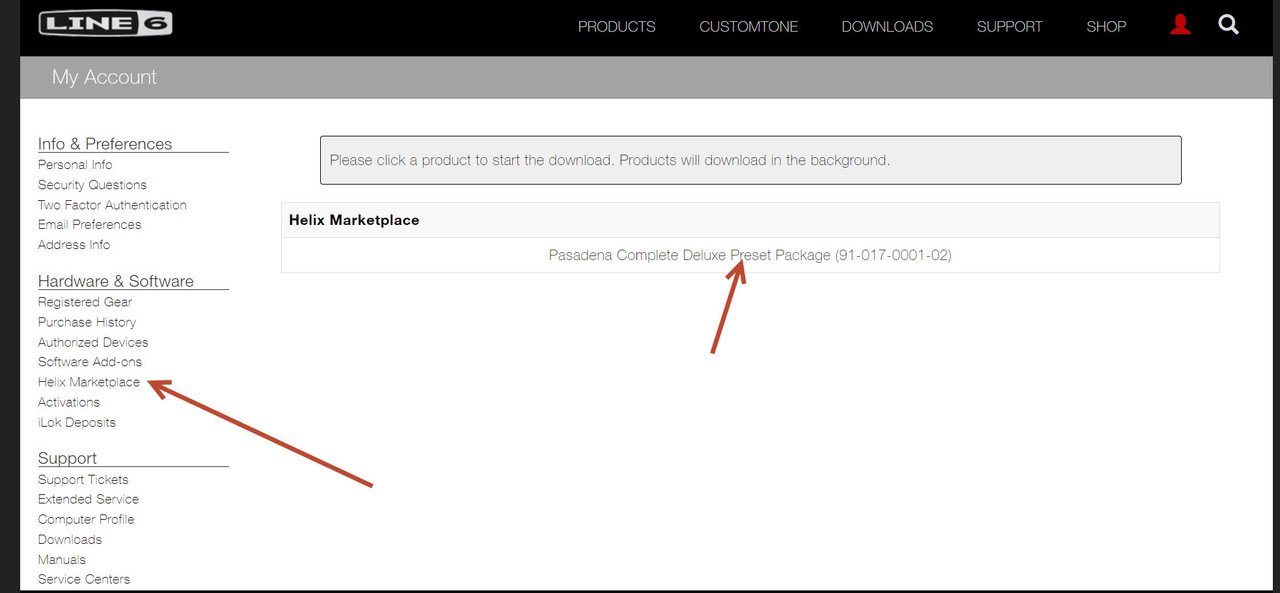Click the My Account page title
Viewport: 1280px width, 593px height.
point(104,77)
